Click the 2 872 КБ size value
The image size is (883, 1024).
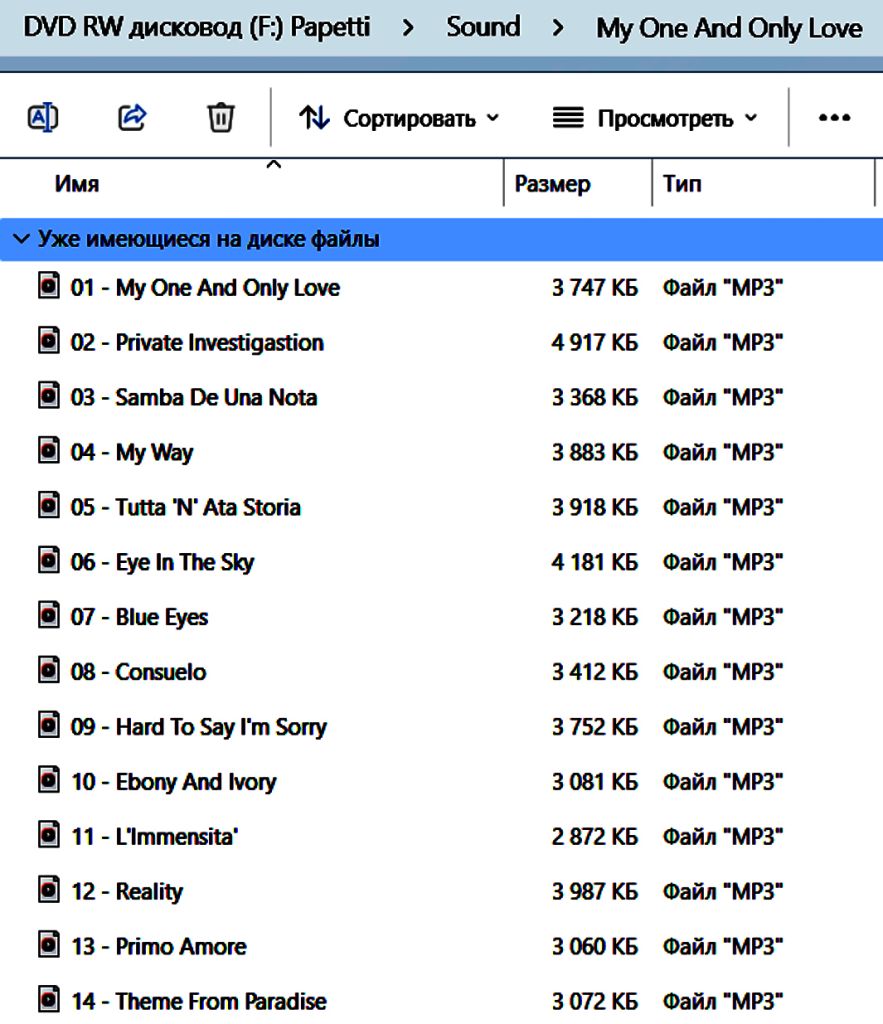594,837
